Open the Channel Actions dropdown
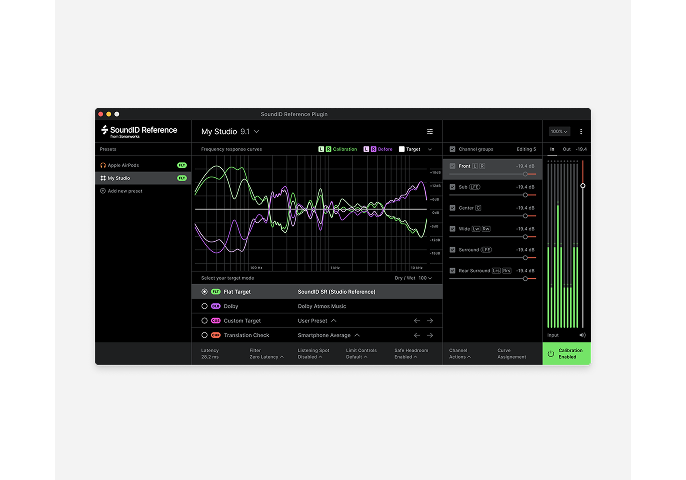The width and height of the screenshot is (686, 480). (x=460, y=354)
